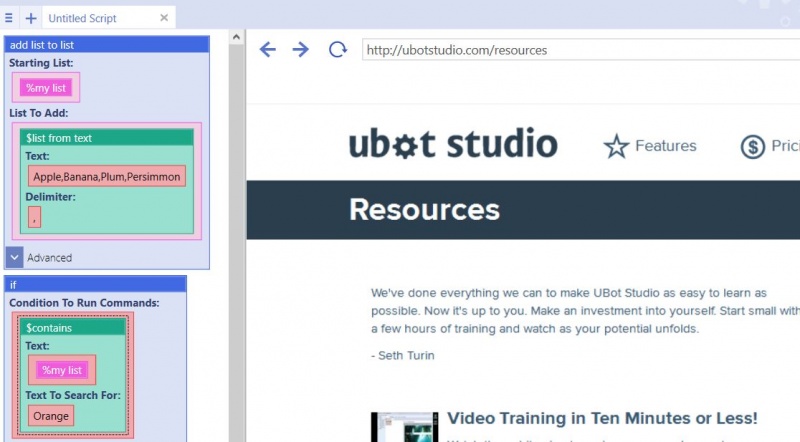Open the Features page link
The height and width of the screenshot is (442, 800).
[x=666, y=146]
